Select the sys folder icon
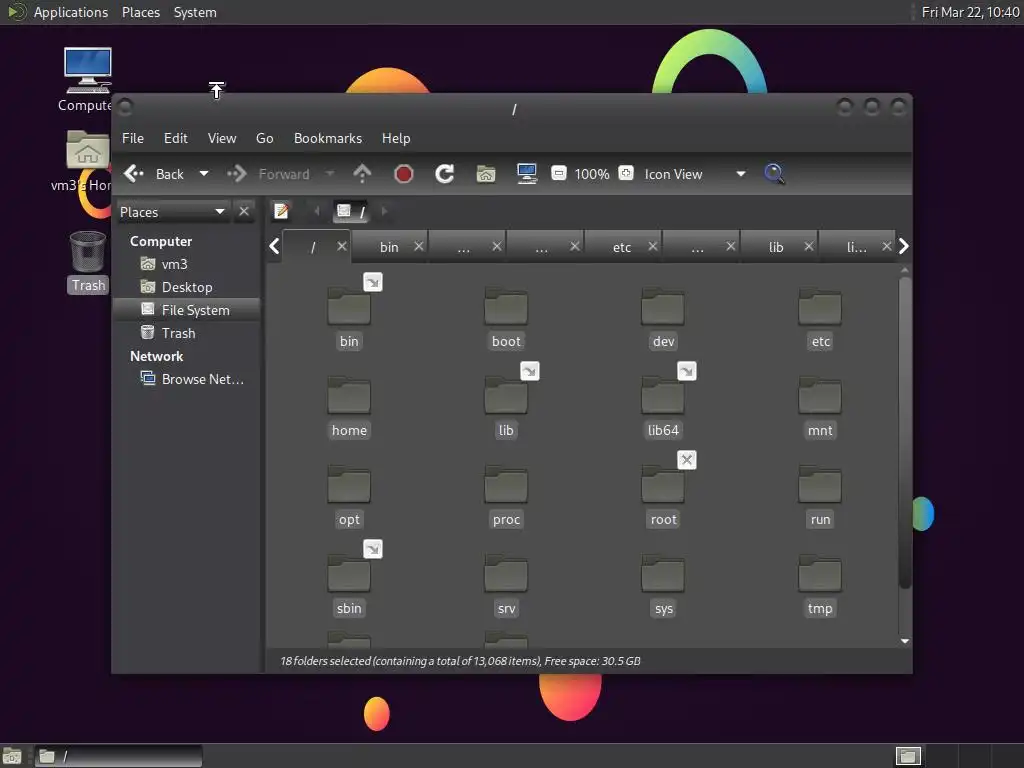 point(663,573)
